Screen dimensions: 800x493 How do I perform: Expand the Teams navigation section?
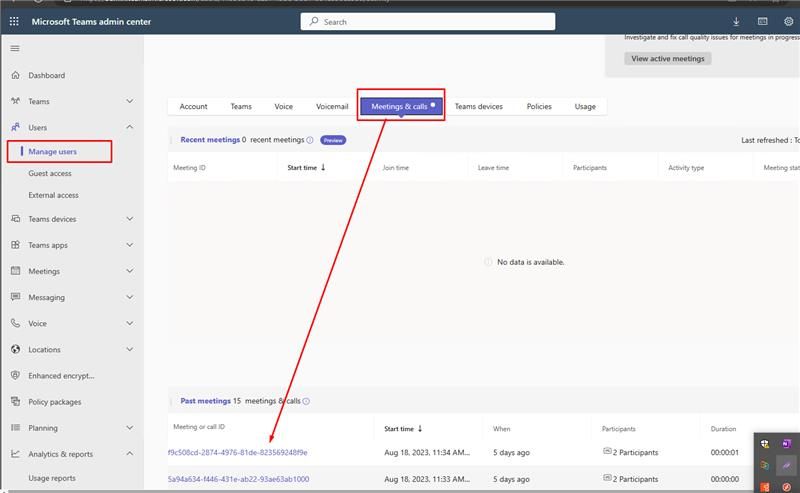130,101
